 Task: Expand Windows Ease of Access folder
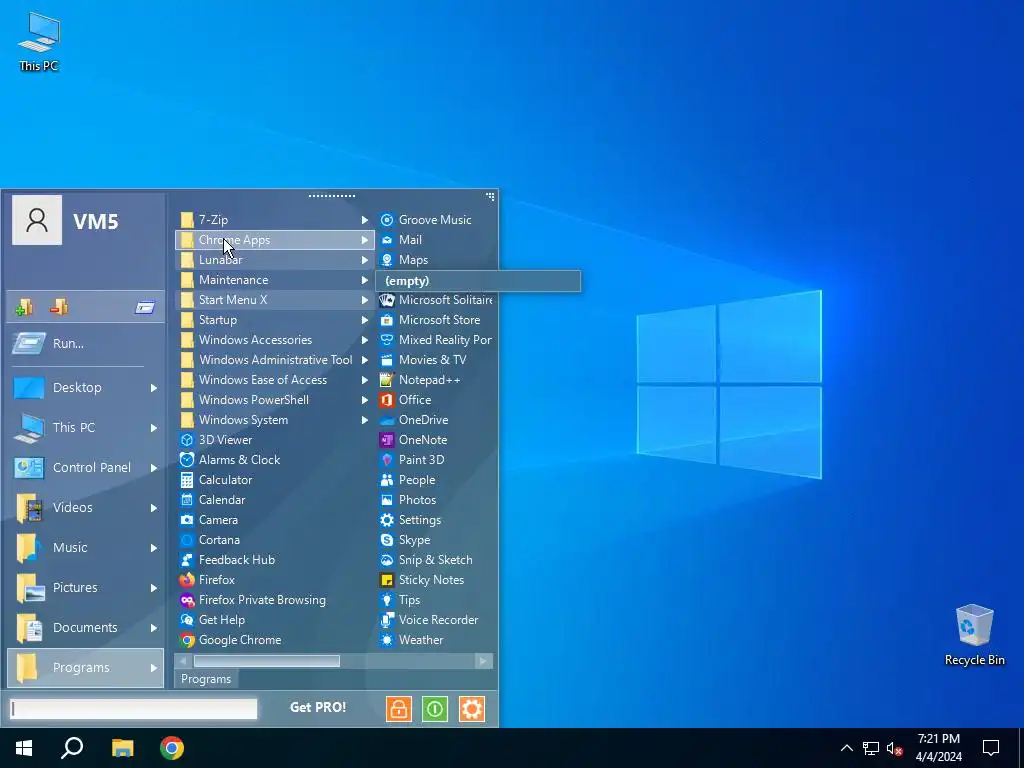pyautogui.click(x=274, y=380)
